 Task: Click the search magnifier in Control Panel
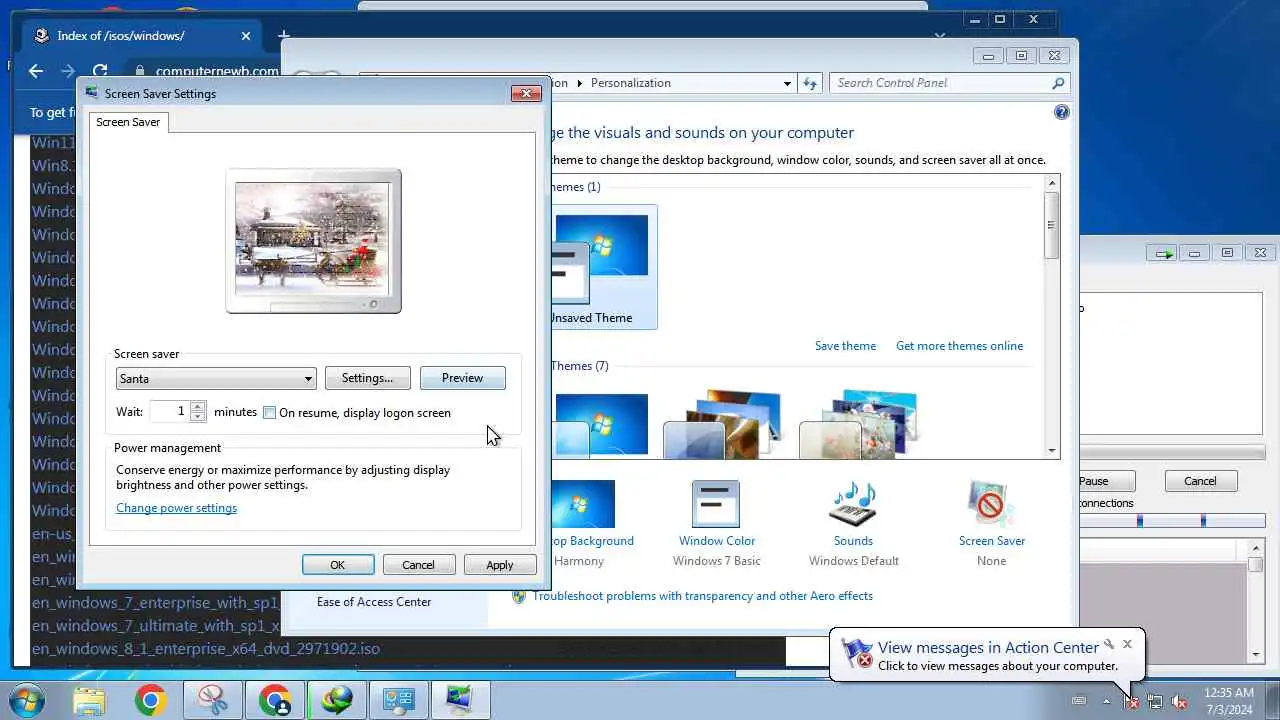[x=1058, y=83]
